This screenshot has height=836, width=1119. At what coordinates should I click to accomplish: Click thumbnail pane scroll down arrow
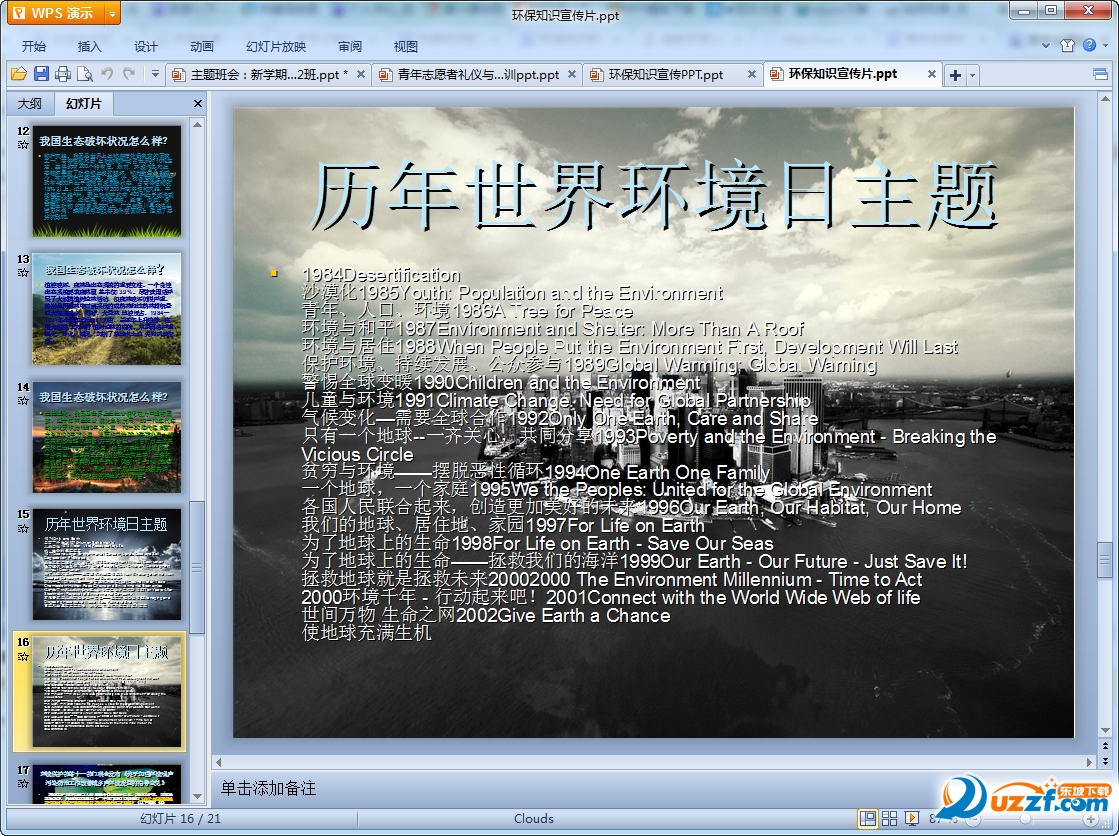coord(198,796)
